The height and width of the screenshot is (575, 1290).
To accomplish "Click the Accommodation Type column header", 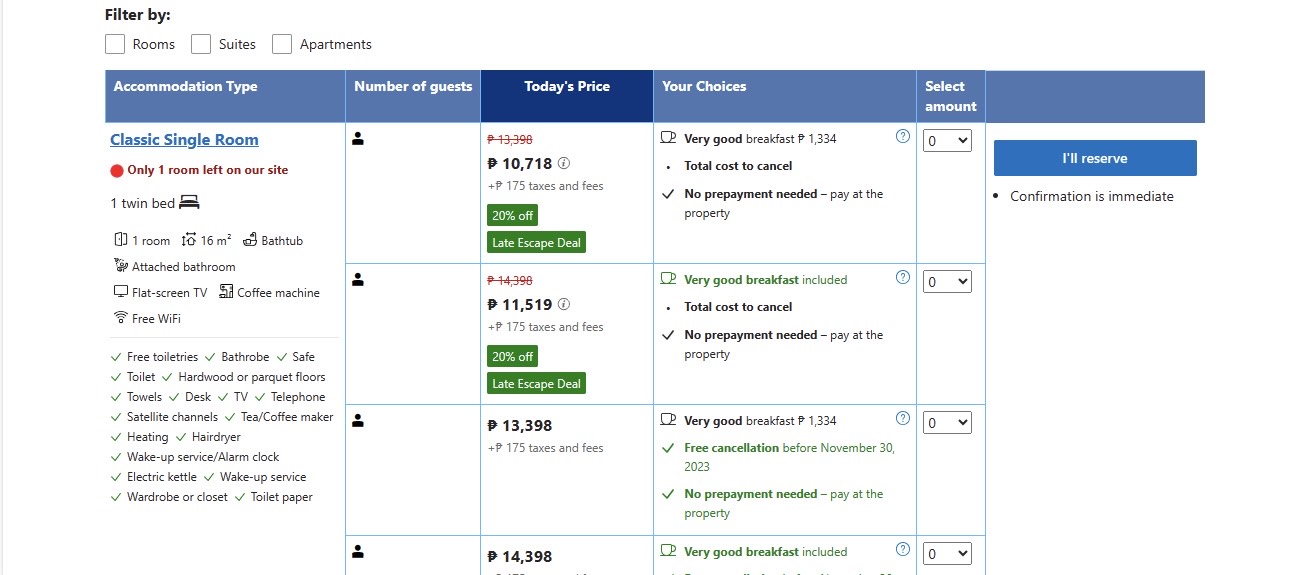I will (x=186, y=87).
